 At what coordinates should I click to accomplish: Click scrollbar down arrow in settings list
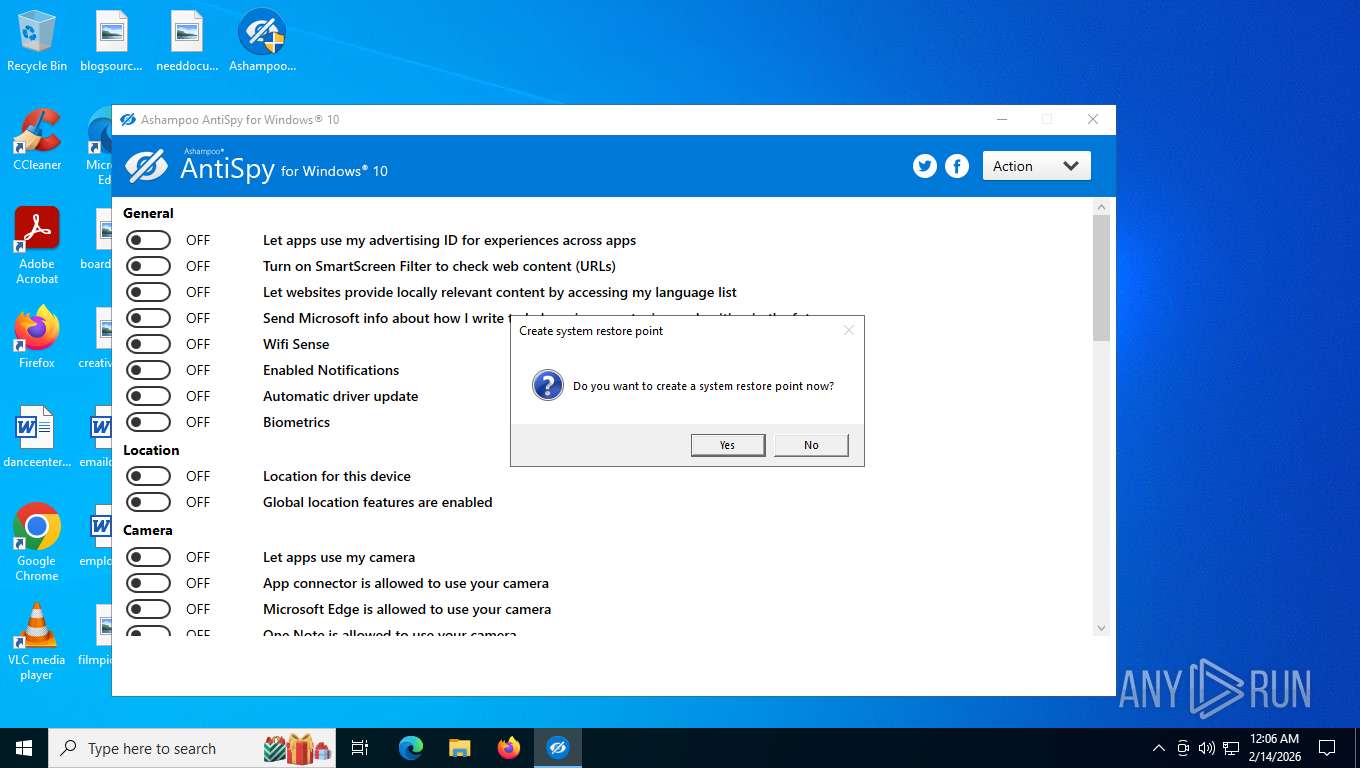(1101, 628)
